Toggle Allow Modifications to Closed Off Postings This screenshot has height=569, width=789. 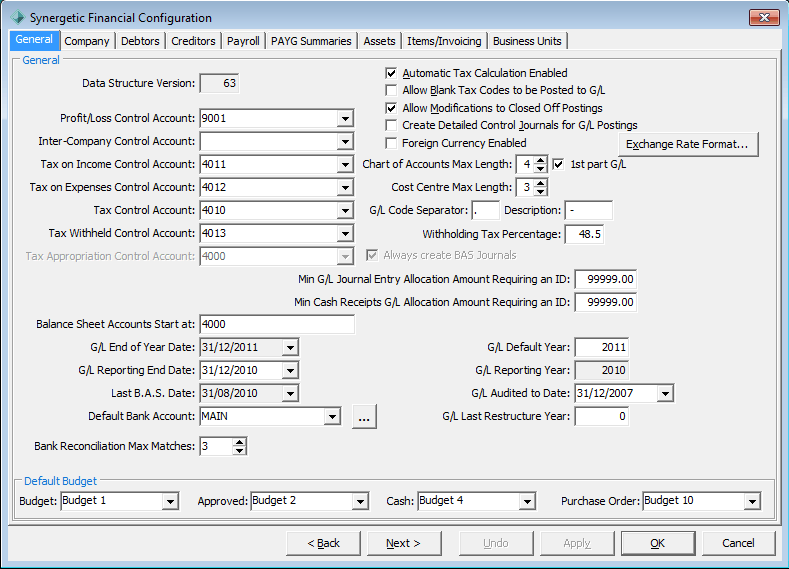[391, 108]
